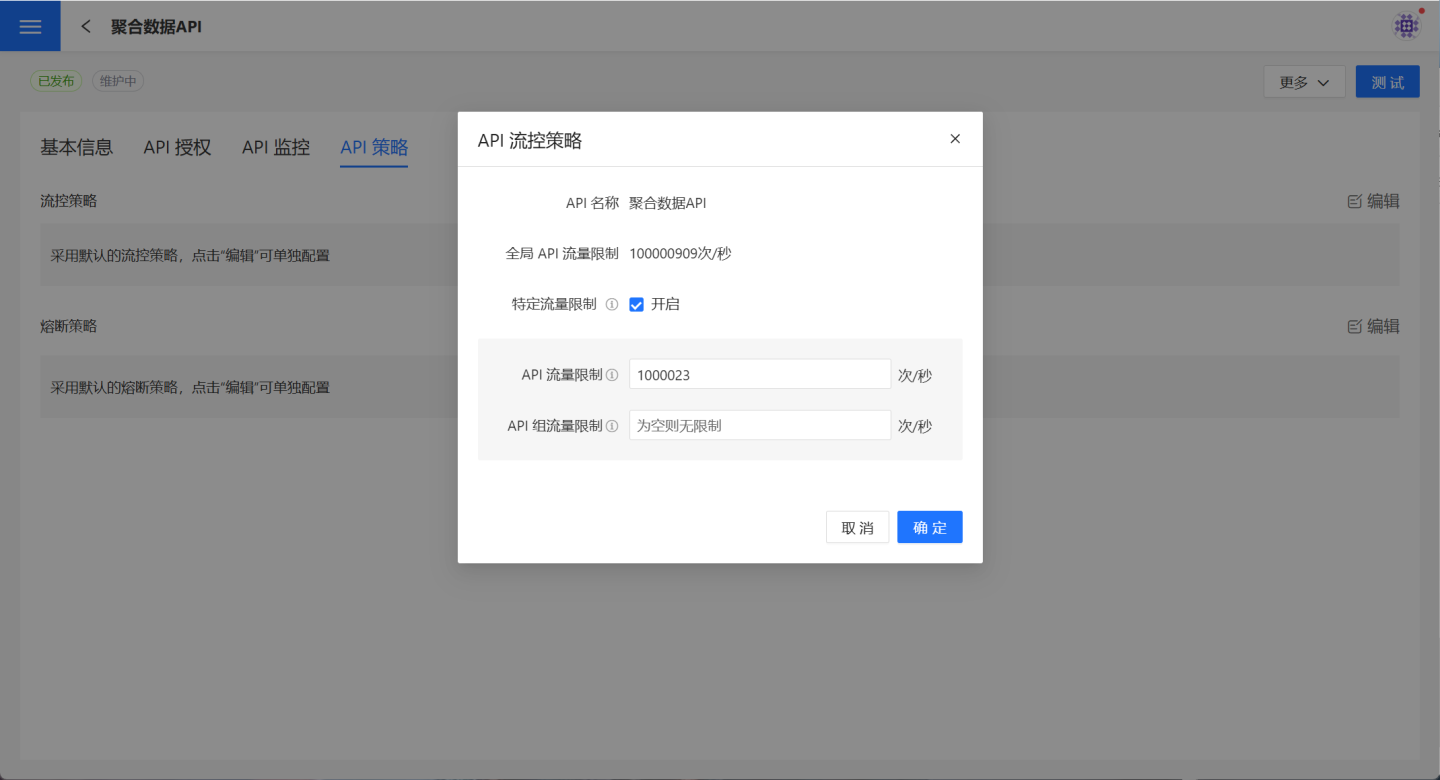Go to the API 监控 tab
The width and height of the screenshot is (1440, 780).
click(x=276, y=147)
